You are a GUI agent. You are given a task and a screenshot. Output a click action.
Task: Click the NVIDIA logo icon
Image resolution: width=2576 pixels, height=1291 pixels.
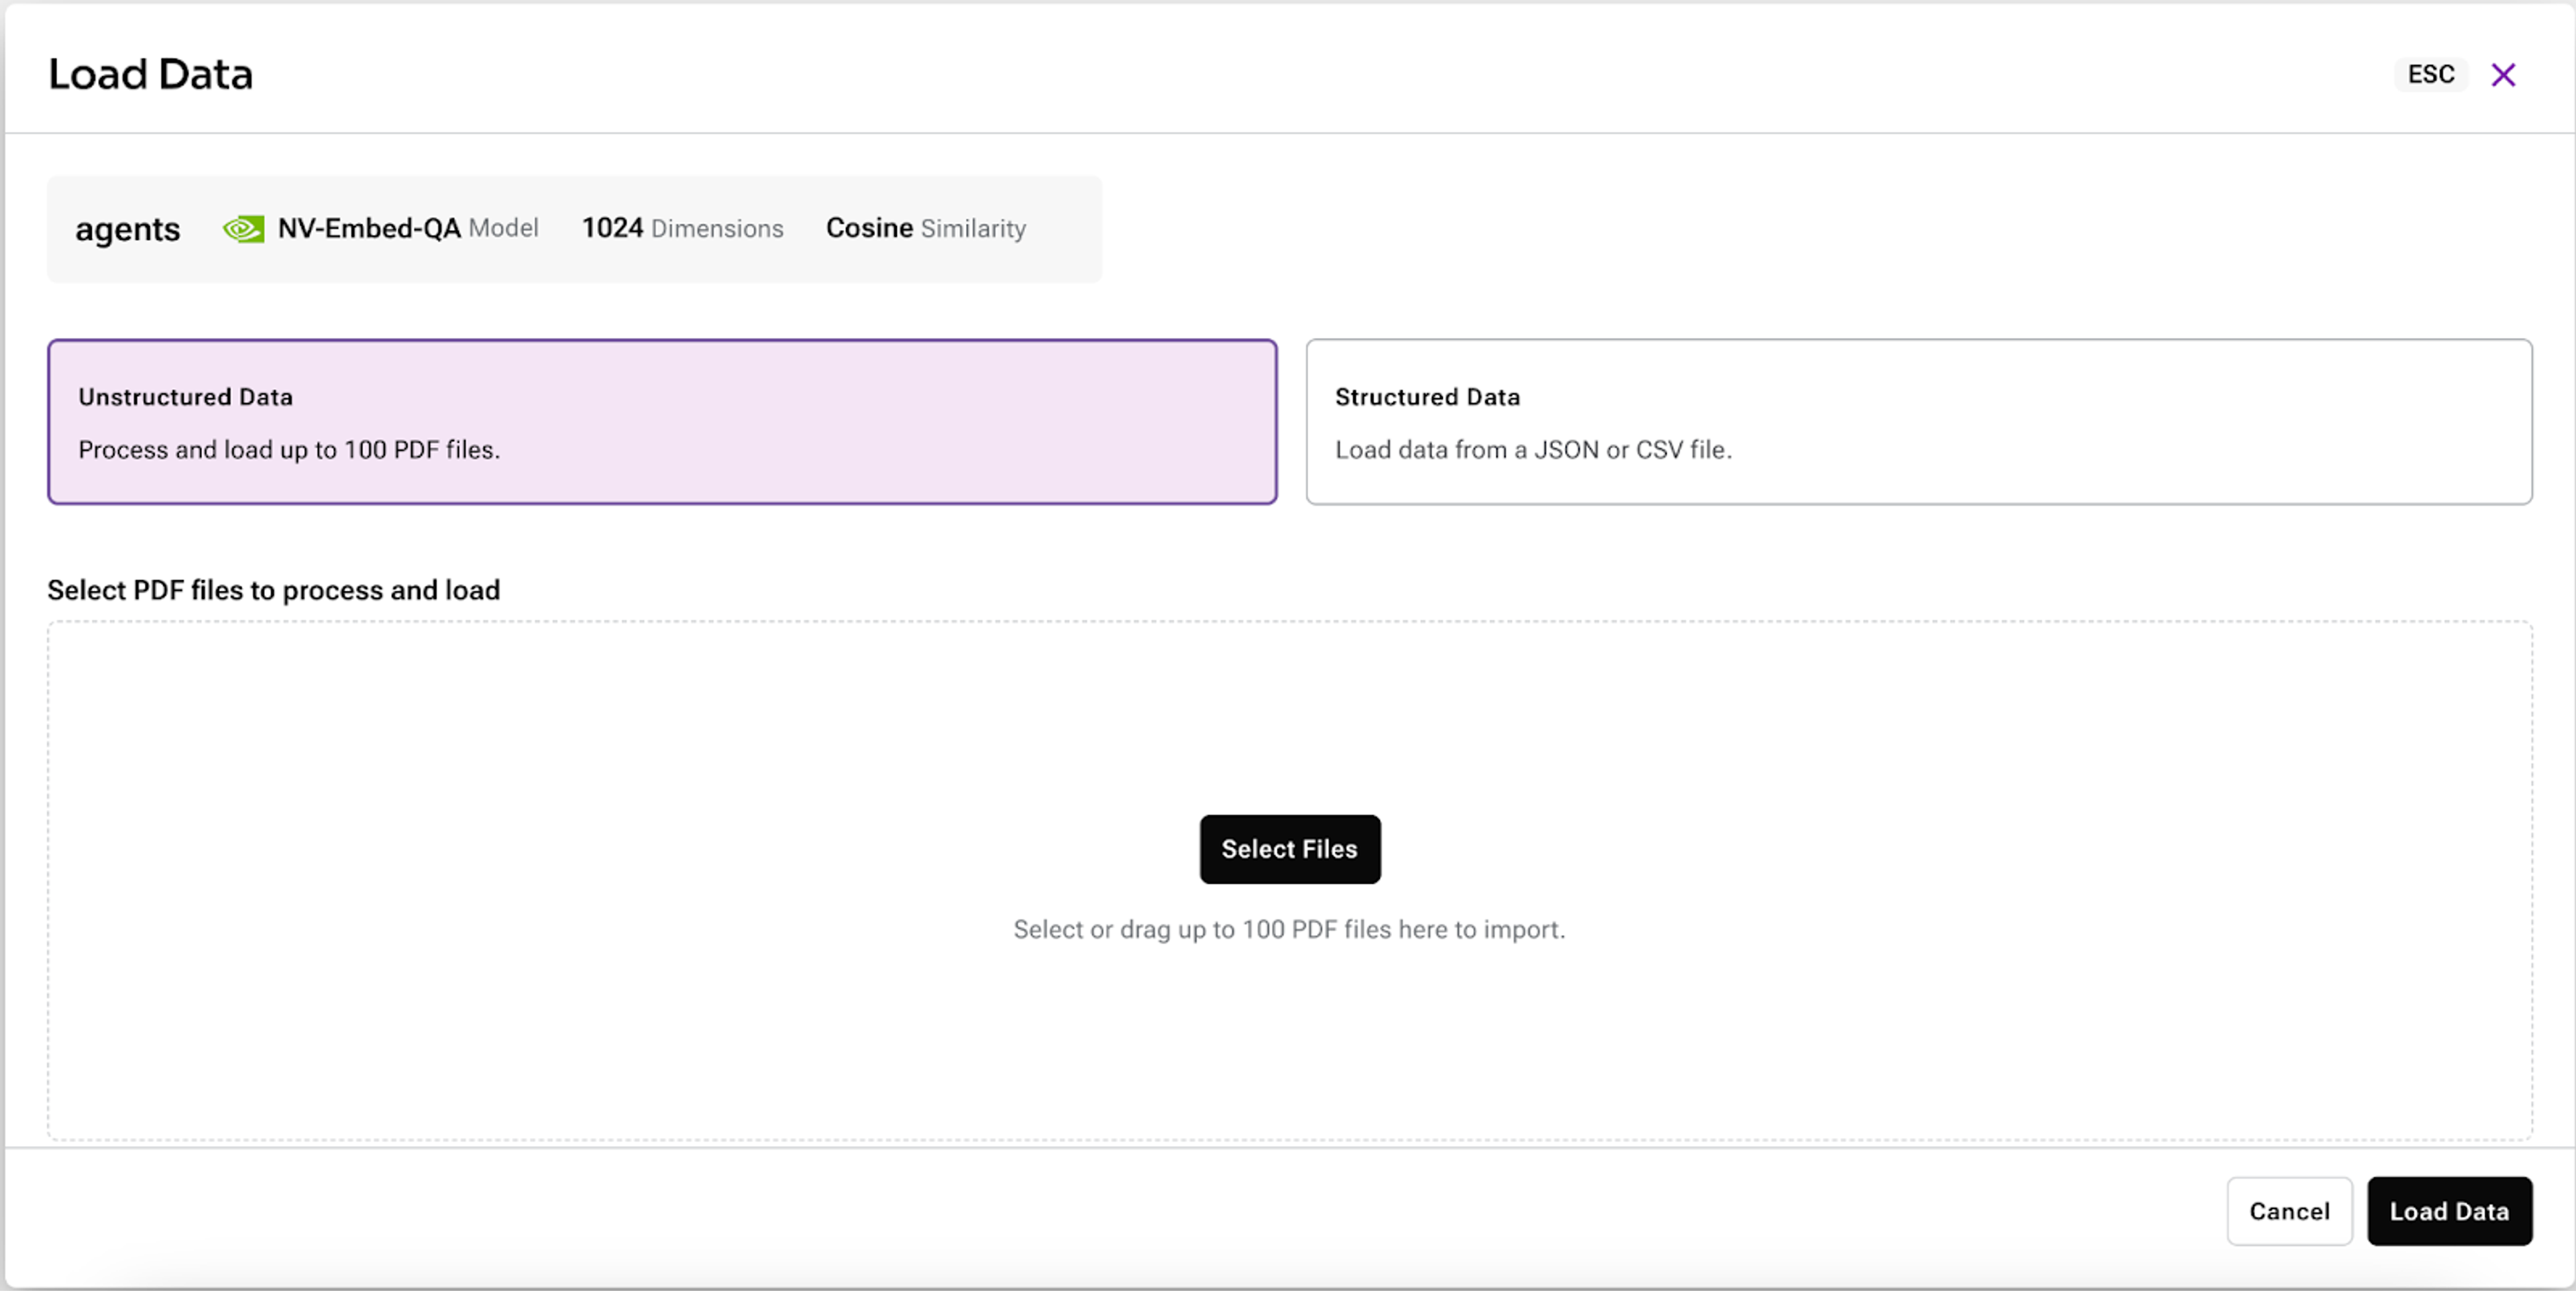pos(243,229)
